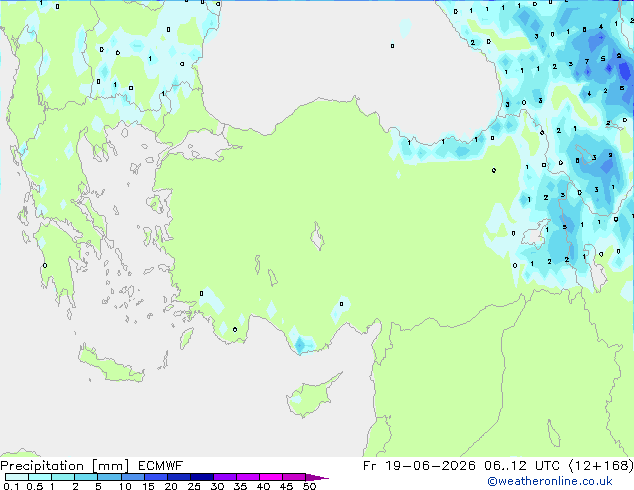The width and height of the screenshot is (634, 490).
Task: Click the 40–45 mm magenta legend swatch
Action: 271,477
